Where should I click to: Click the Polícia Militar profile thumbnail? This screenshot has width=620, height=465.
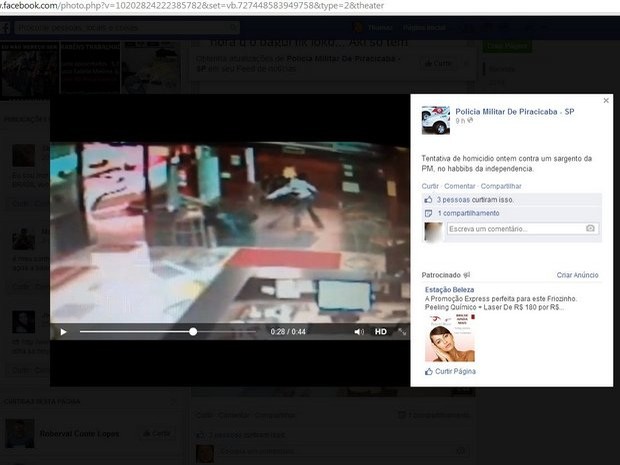coord(435,119)
